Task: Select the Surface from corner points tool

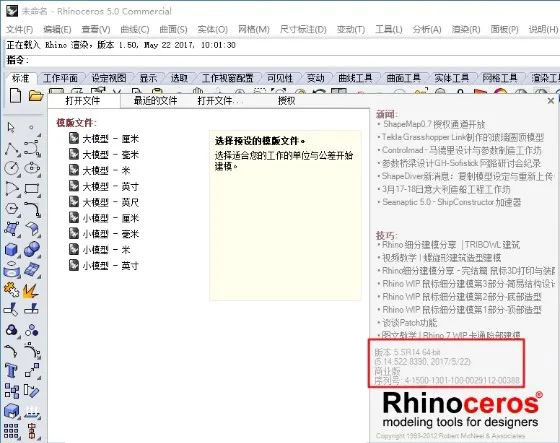Action: pos(12,229)
